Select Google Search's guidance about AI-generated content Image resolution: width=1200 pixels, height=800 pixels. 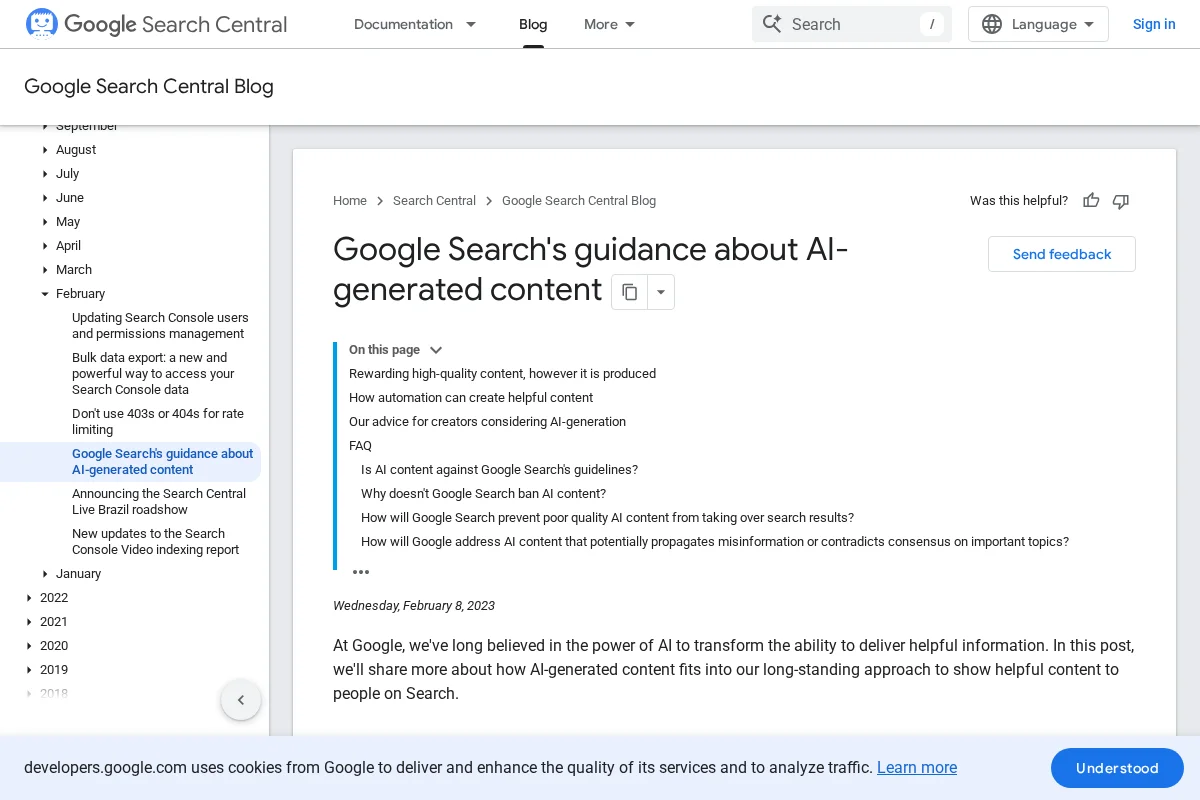(162, 462)
